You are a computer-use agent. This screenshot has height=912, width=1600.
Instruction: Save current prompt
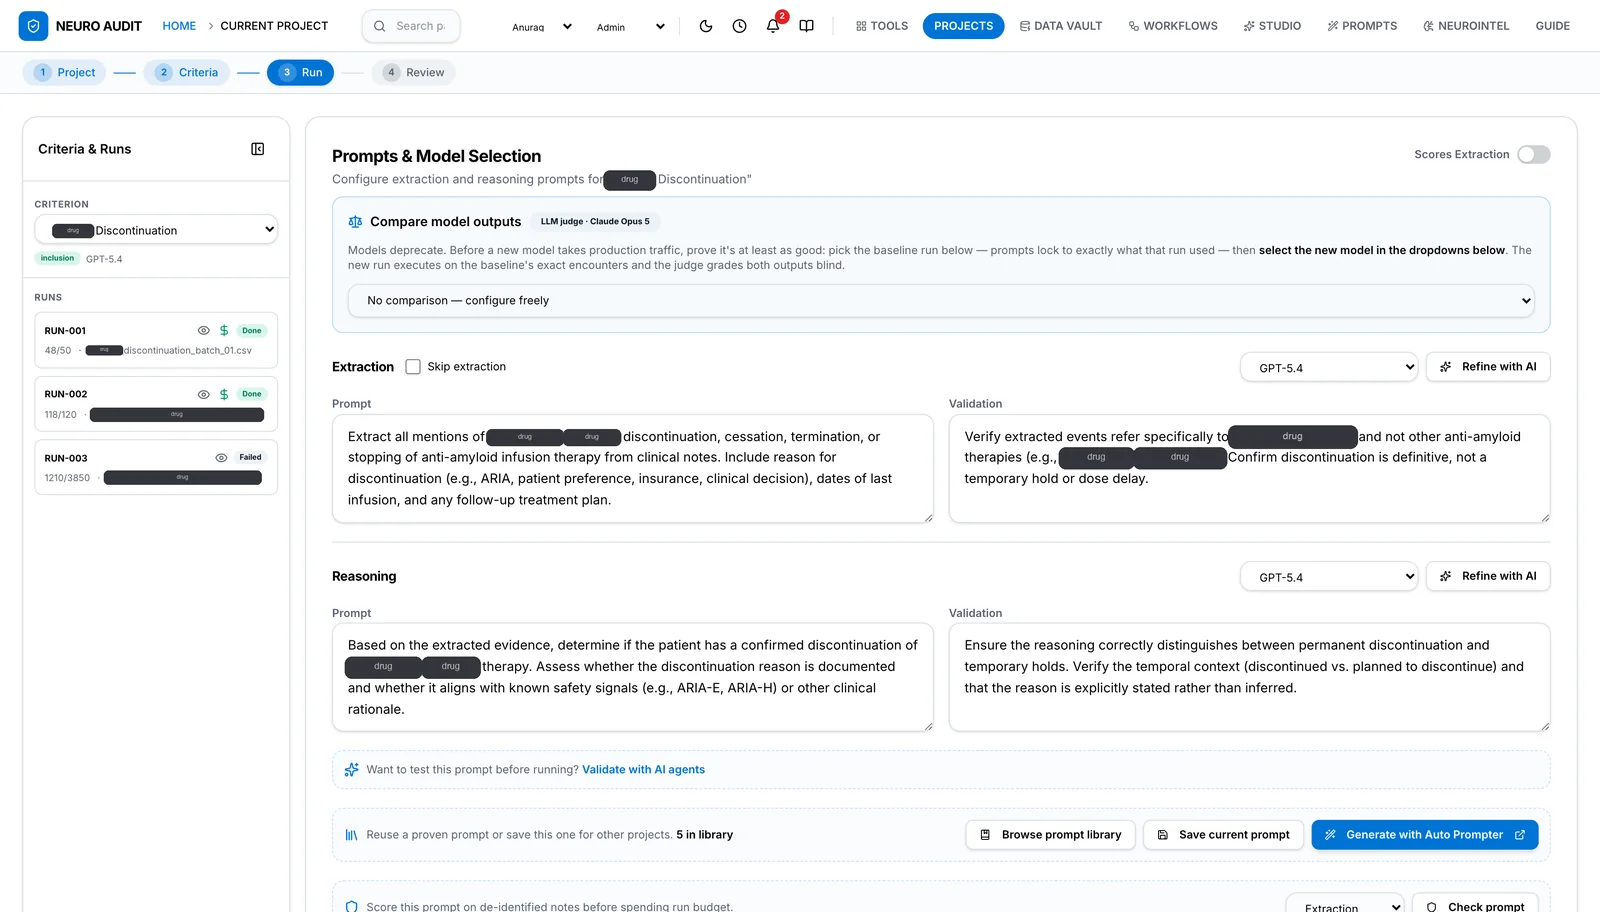1224,835
